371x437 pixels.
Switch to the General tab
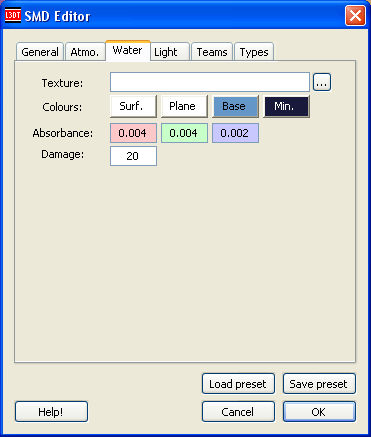point(40,52)
